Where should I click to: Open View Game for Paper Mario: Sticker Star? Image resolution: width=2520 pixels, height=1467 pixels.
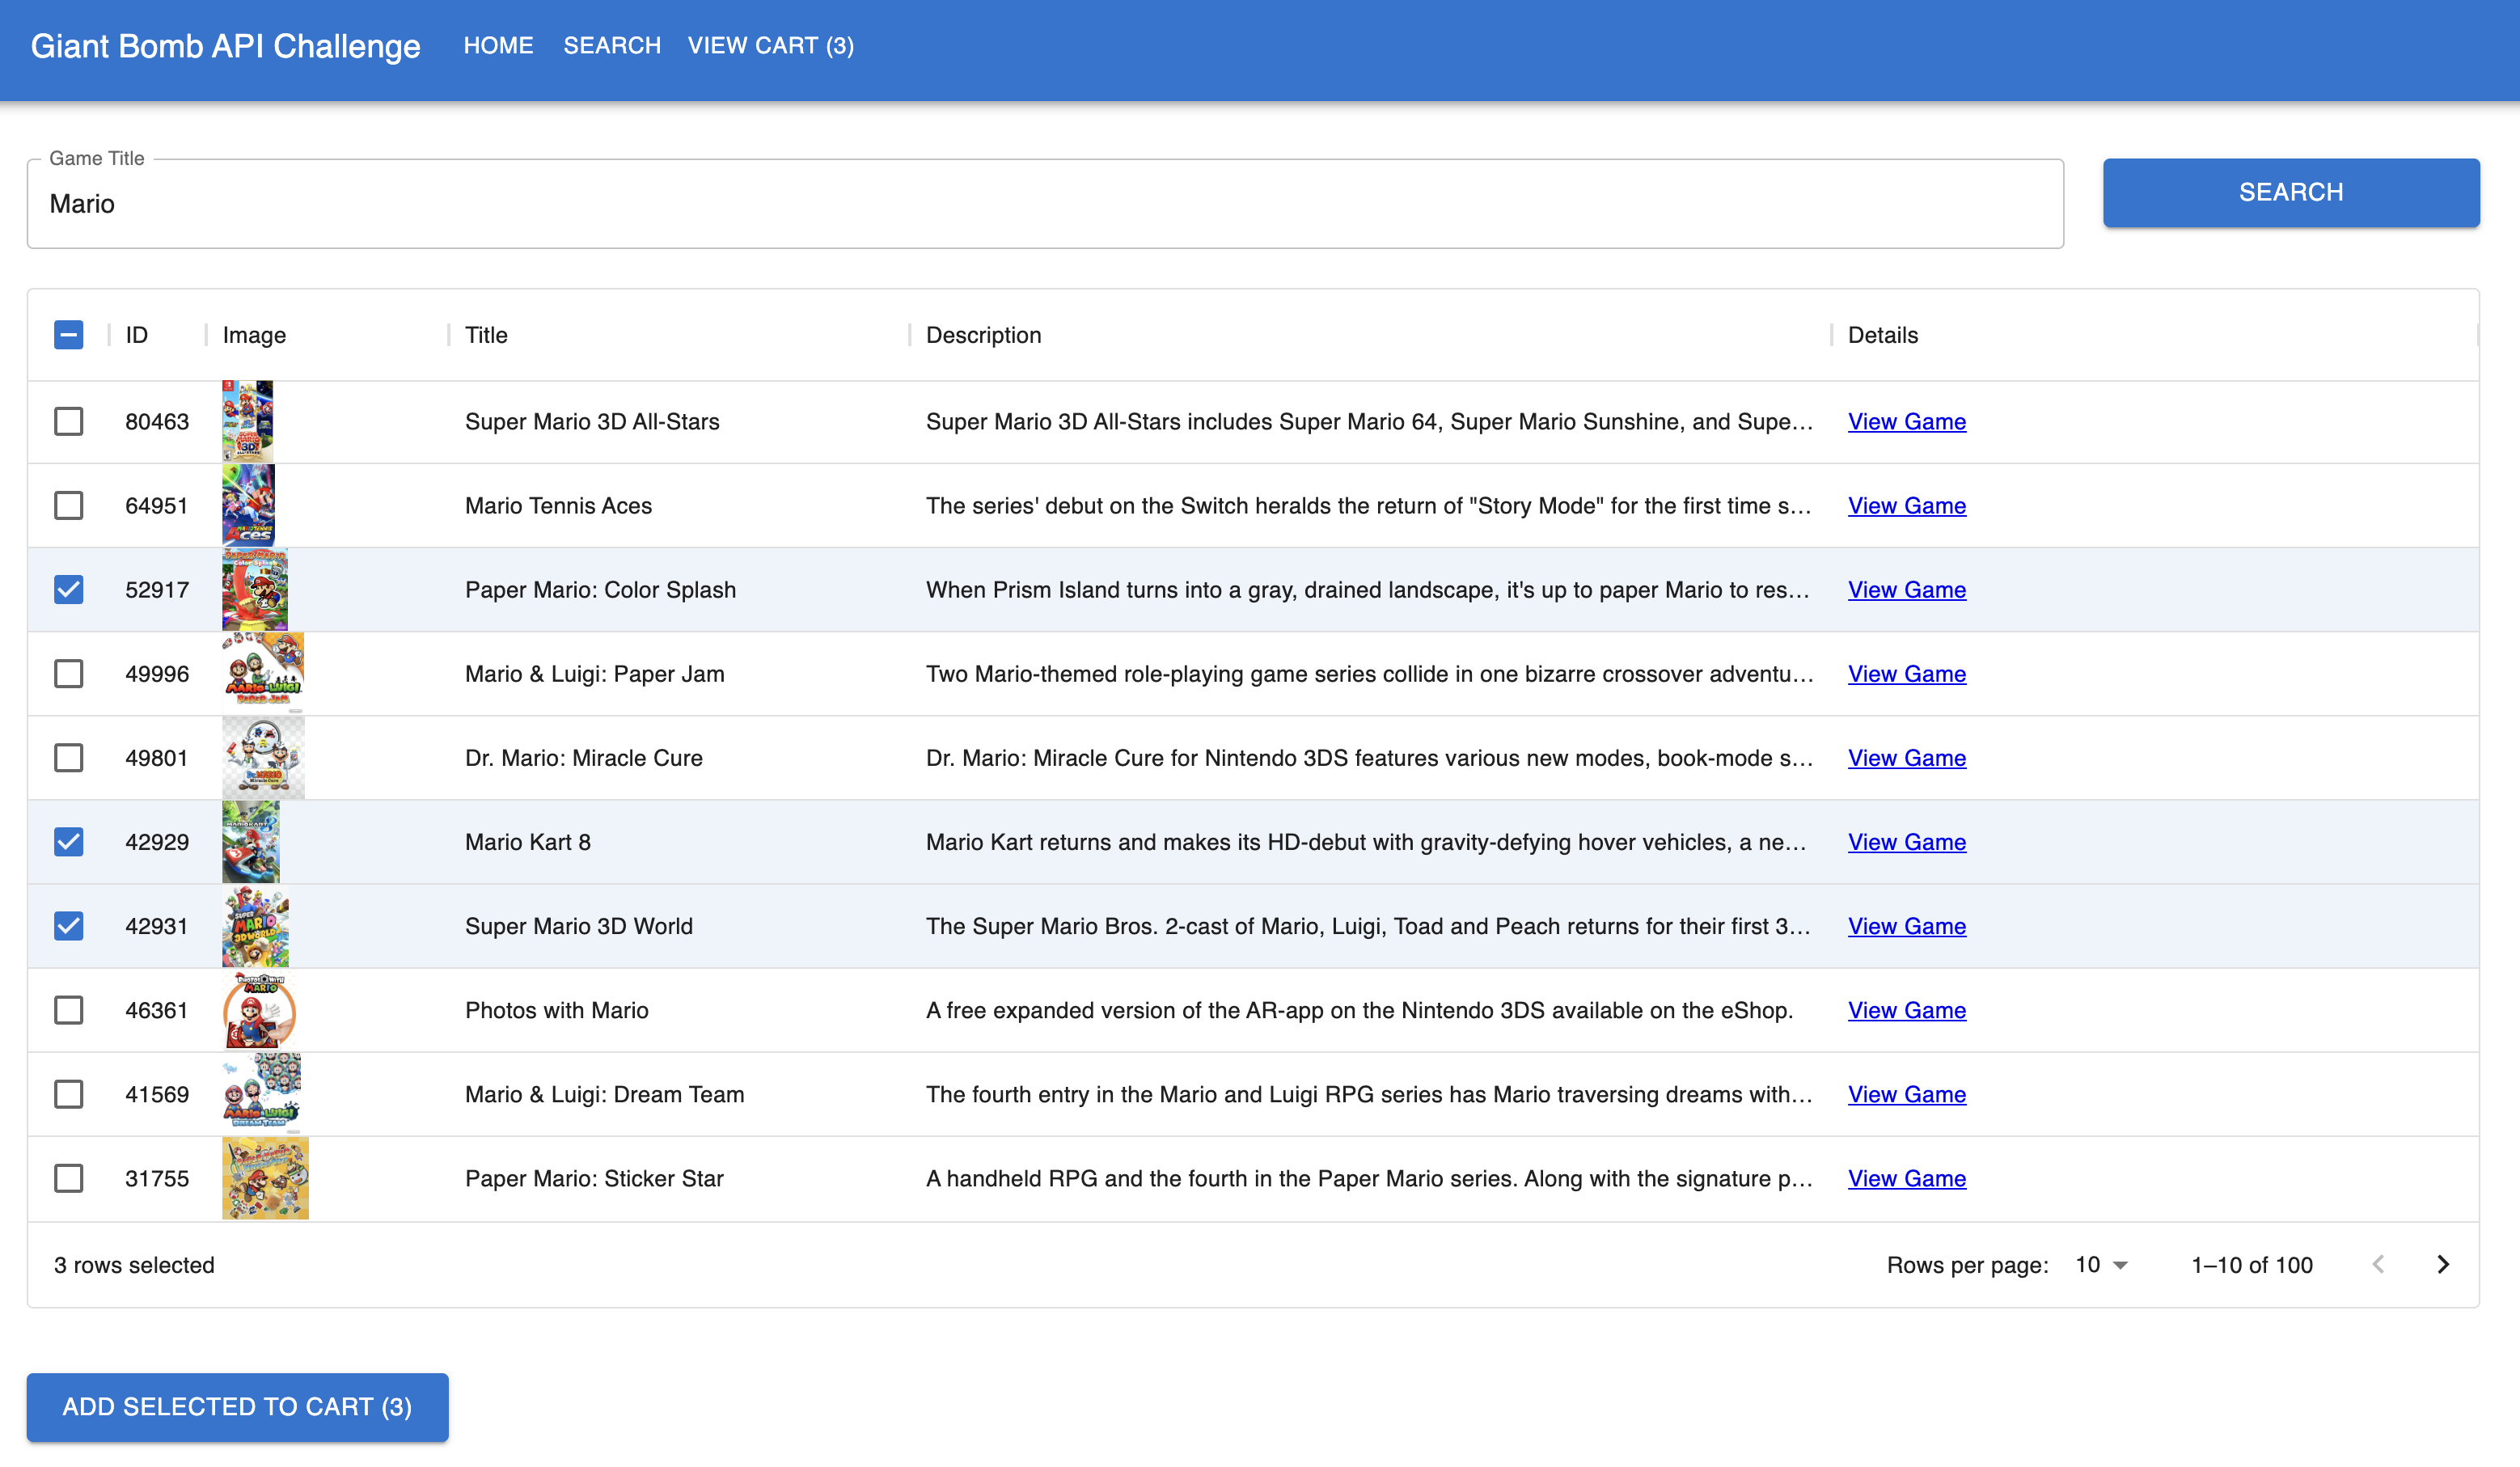pos(1906,1177)
